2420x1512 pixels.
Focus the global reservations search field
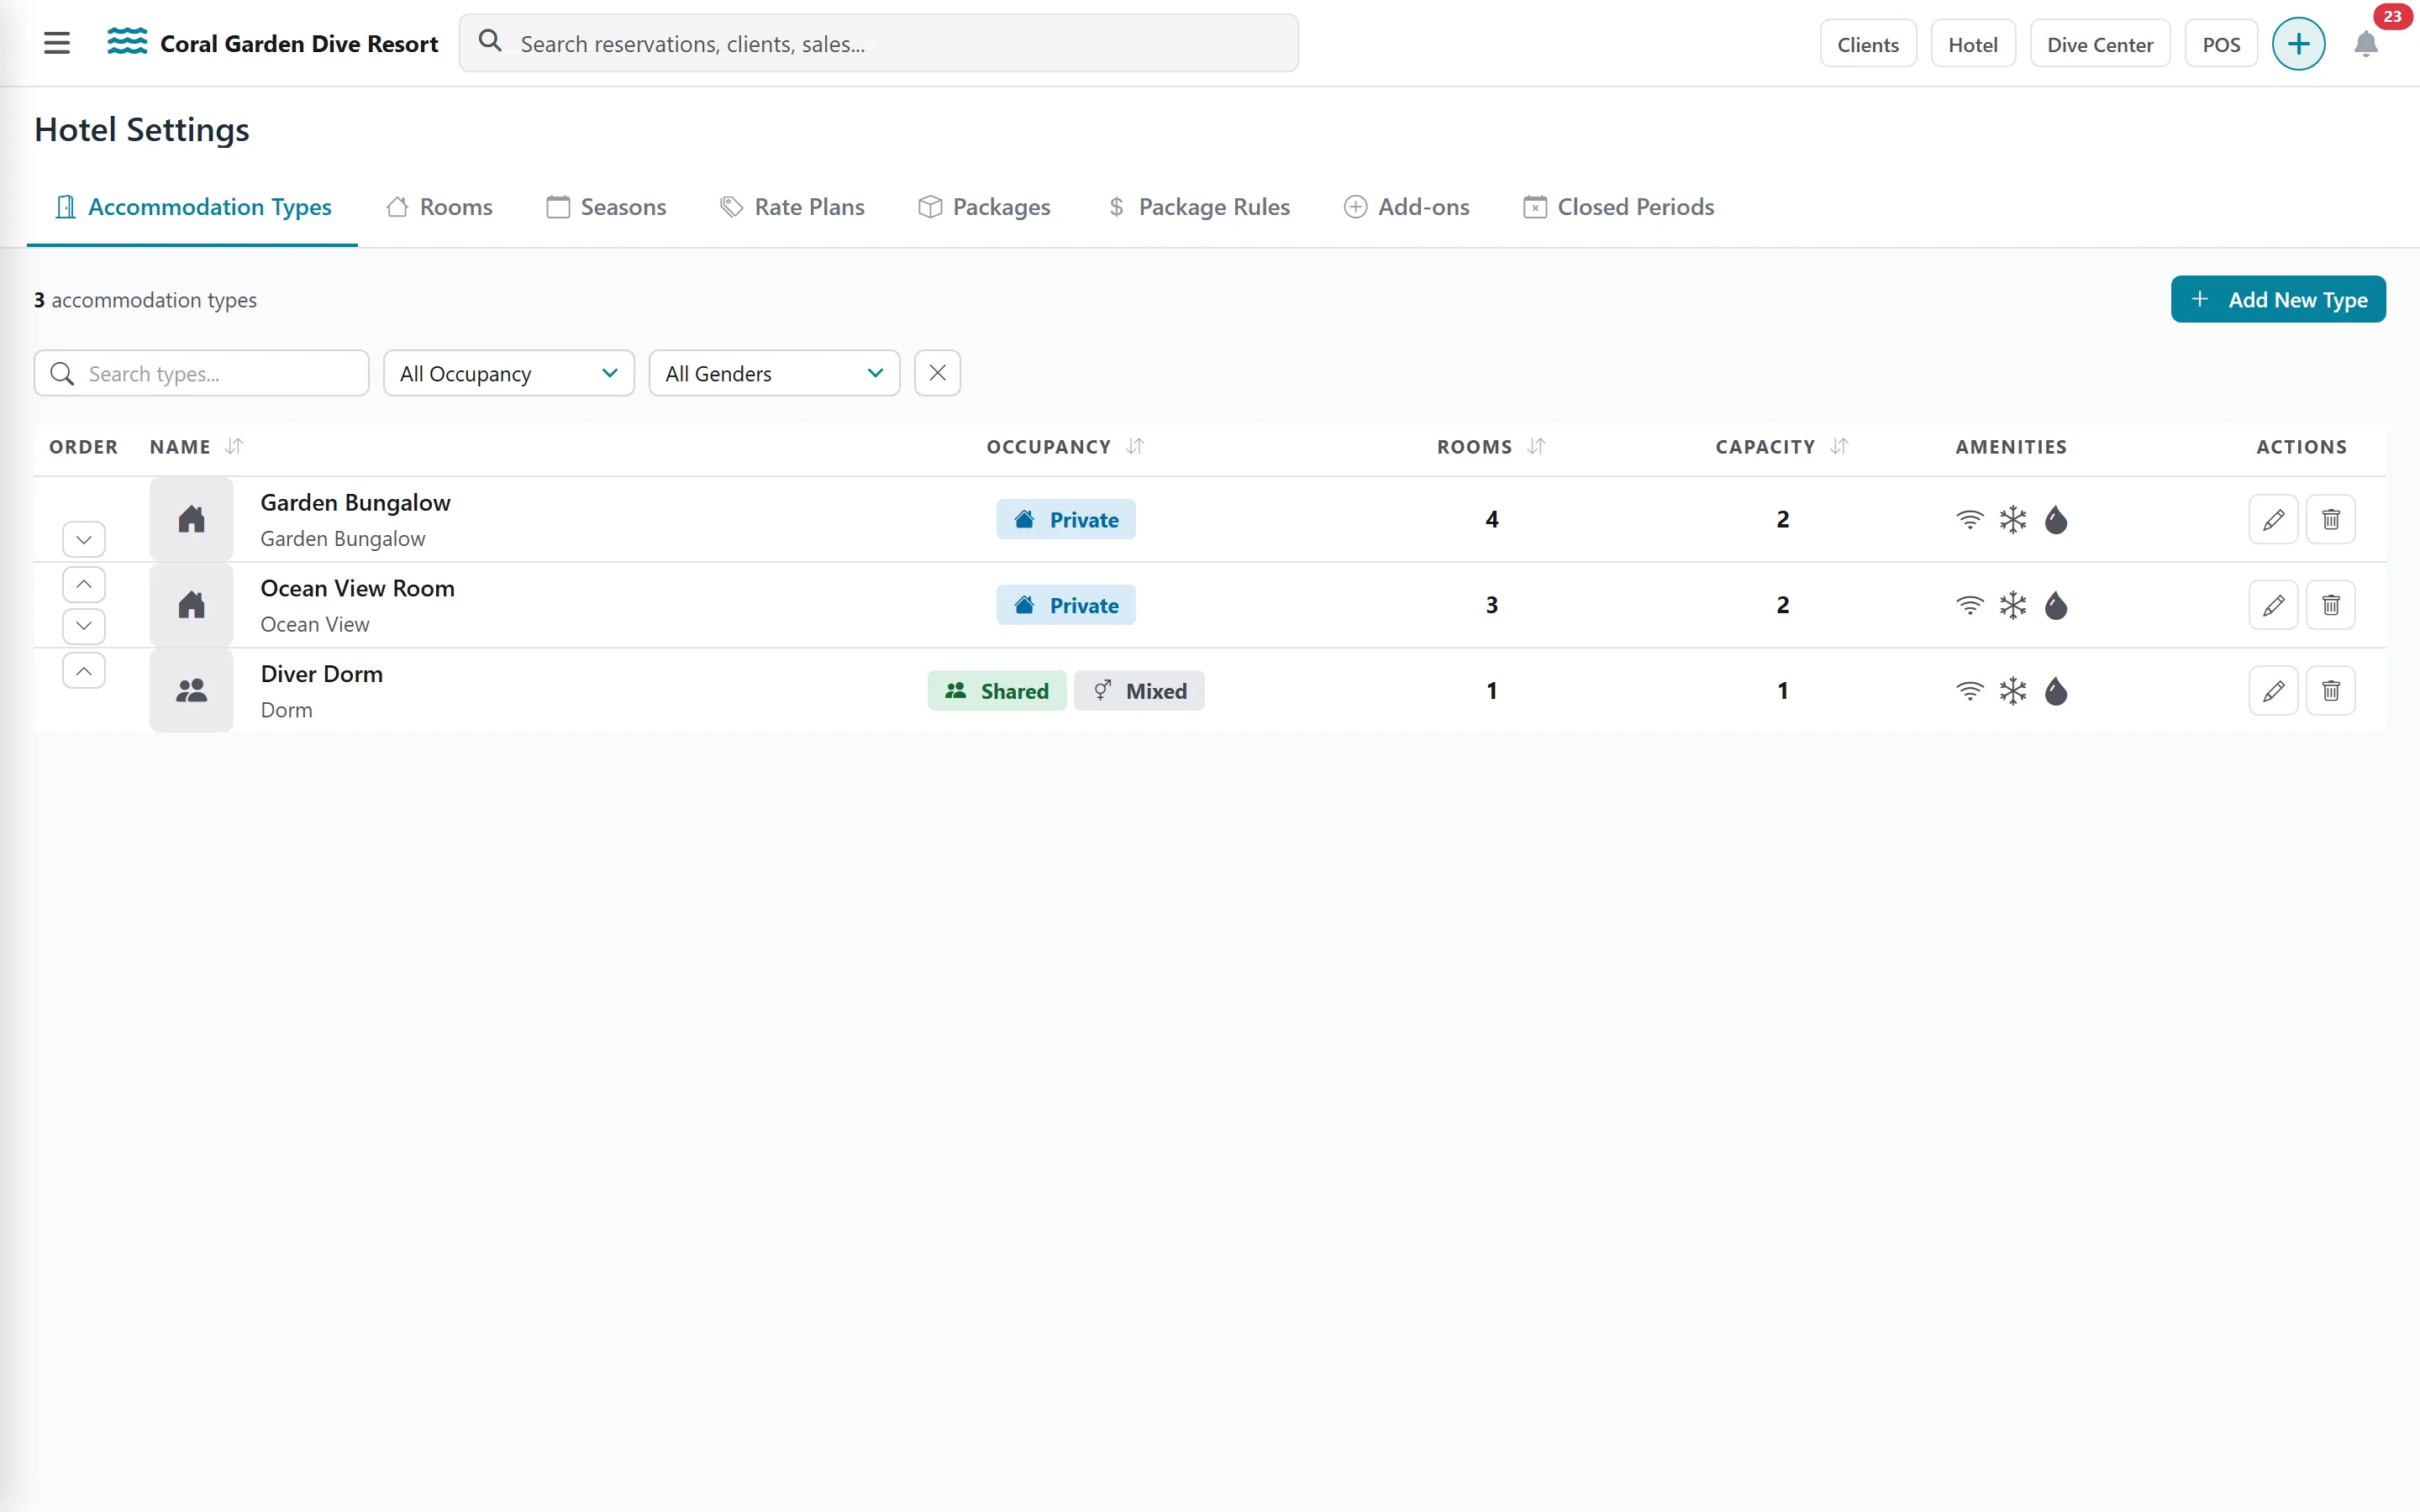pyautogui.click(x=878, y=43)
